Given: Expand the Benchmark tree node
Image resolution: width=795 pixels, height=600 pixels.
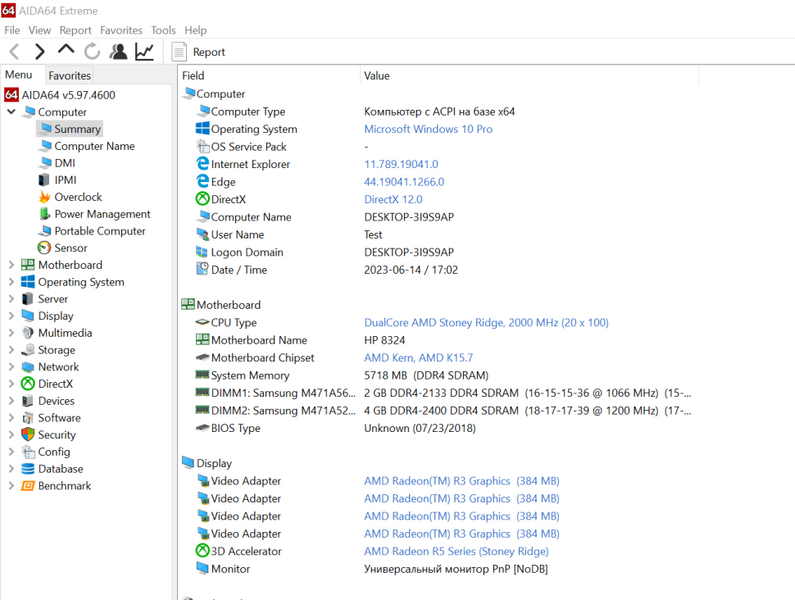Looking at the screenshot, I should click(11, 486).
